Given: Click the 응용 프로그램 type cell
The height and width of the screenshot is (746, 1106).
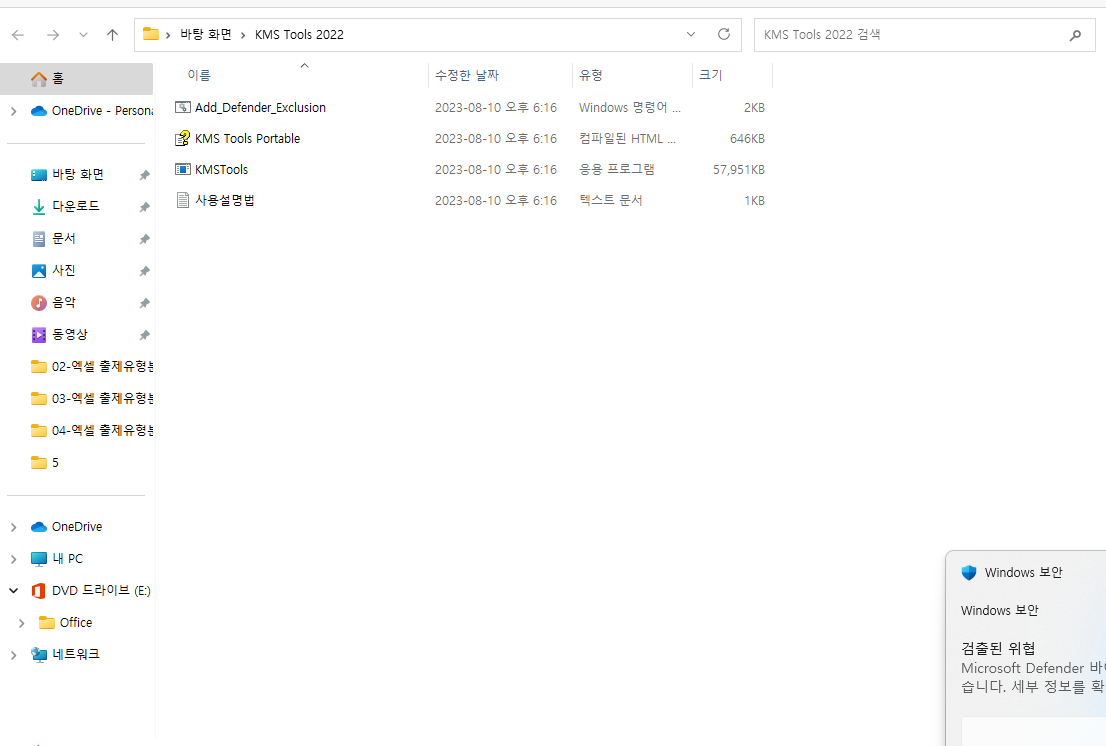Looking at the screenshot, I should (617, 169).
